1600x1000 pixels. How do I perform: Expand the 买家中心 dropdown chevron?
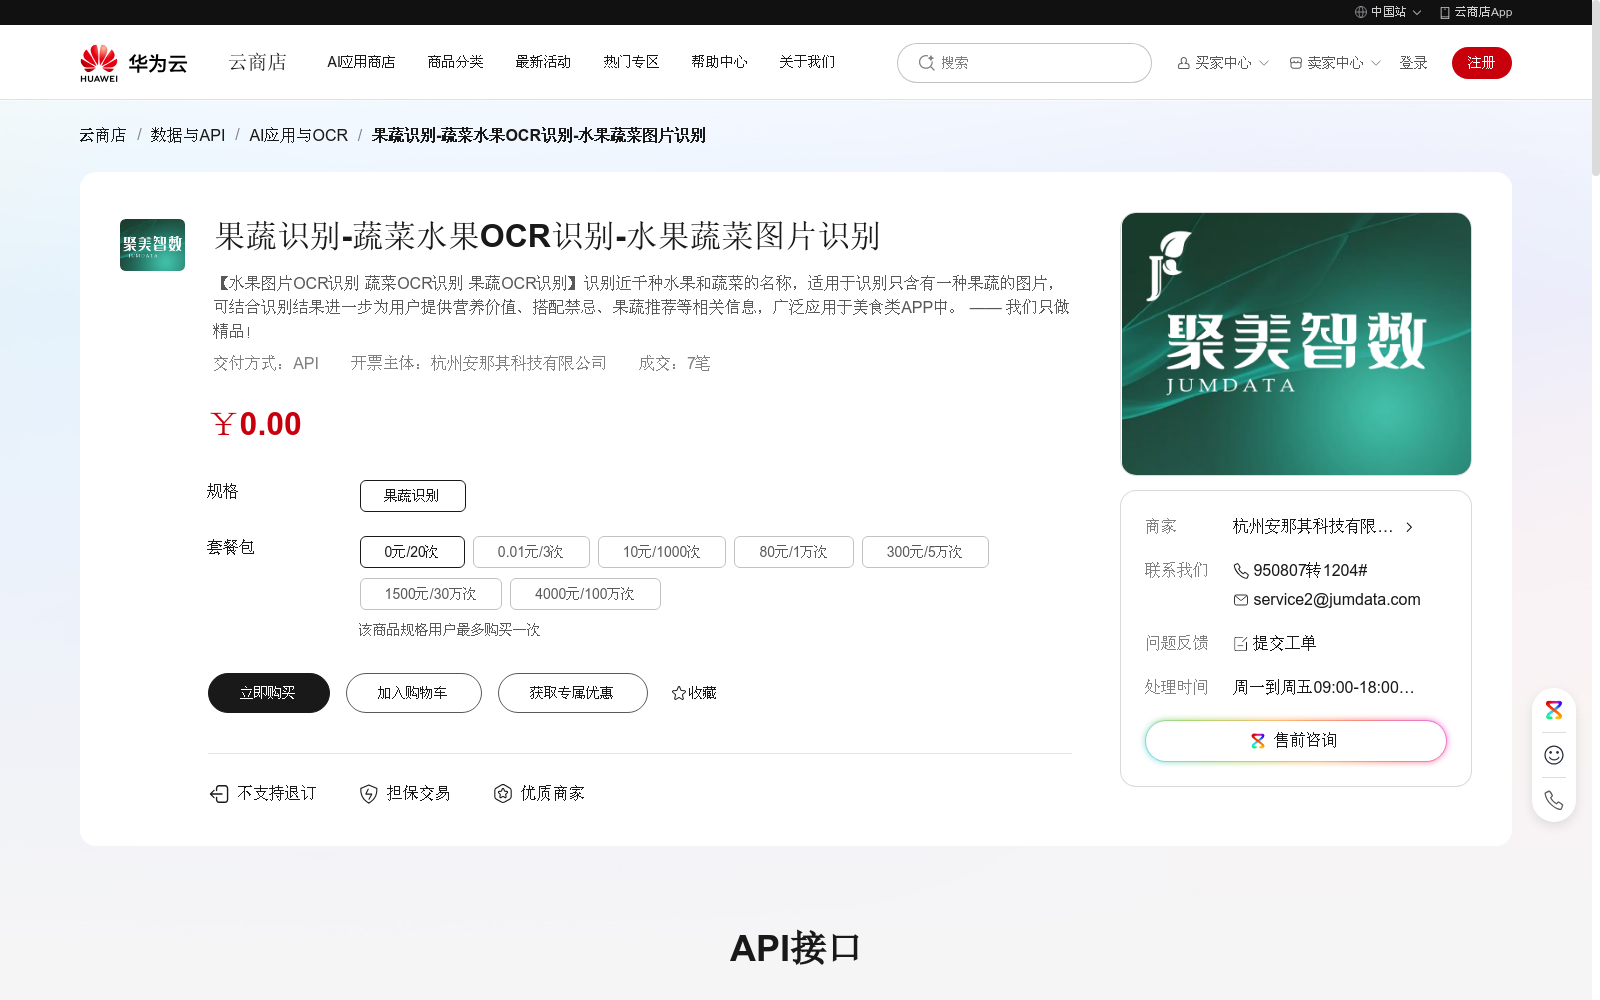1264,63
